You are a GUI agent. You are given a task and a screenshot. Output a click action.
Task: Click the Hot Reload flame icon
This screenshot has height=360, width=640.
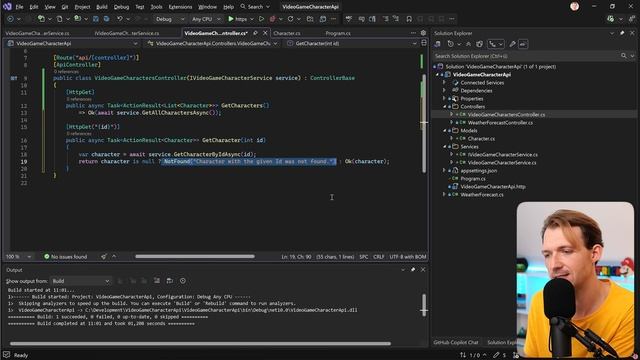pyautogui.click(x=272, y=19)
